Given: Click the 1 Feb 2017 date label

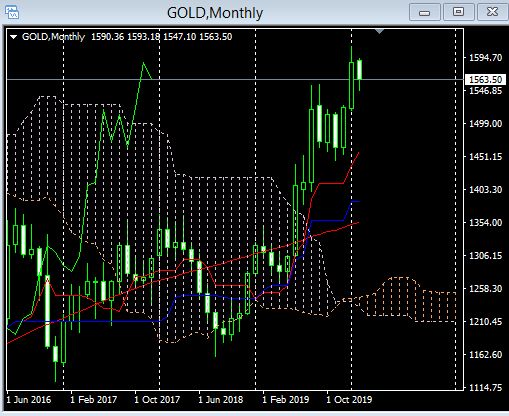Looking at the screenshot, I should click(x=94, y=399).
